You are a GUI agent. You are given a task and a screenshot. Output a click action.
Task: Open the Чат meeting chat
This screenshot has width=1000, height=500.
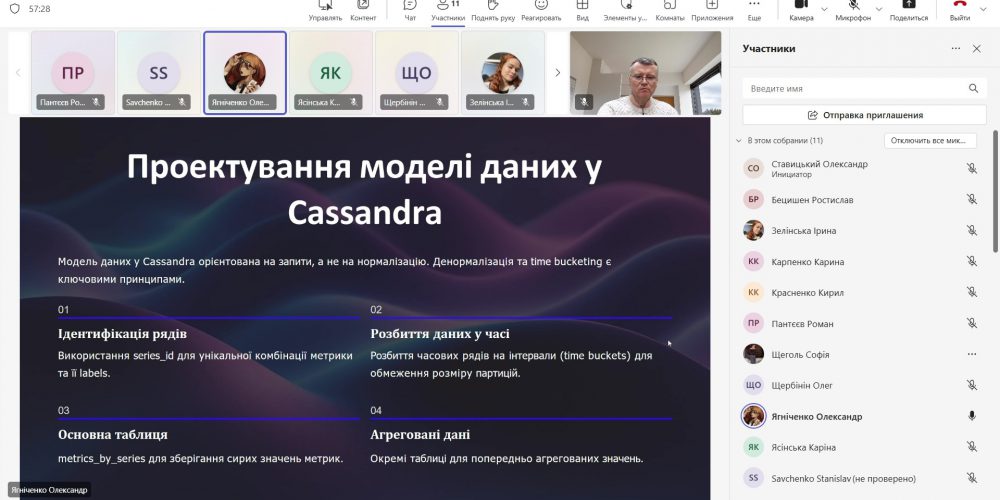[x=410, y=11]
